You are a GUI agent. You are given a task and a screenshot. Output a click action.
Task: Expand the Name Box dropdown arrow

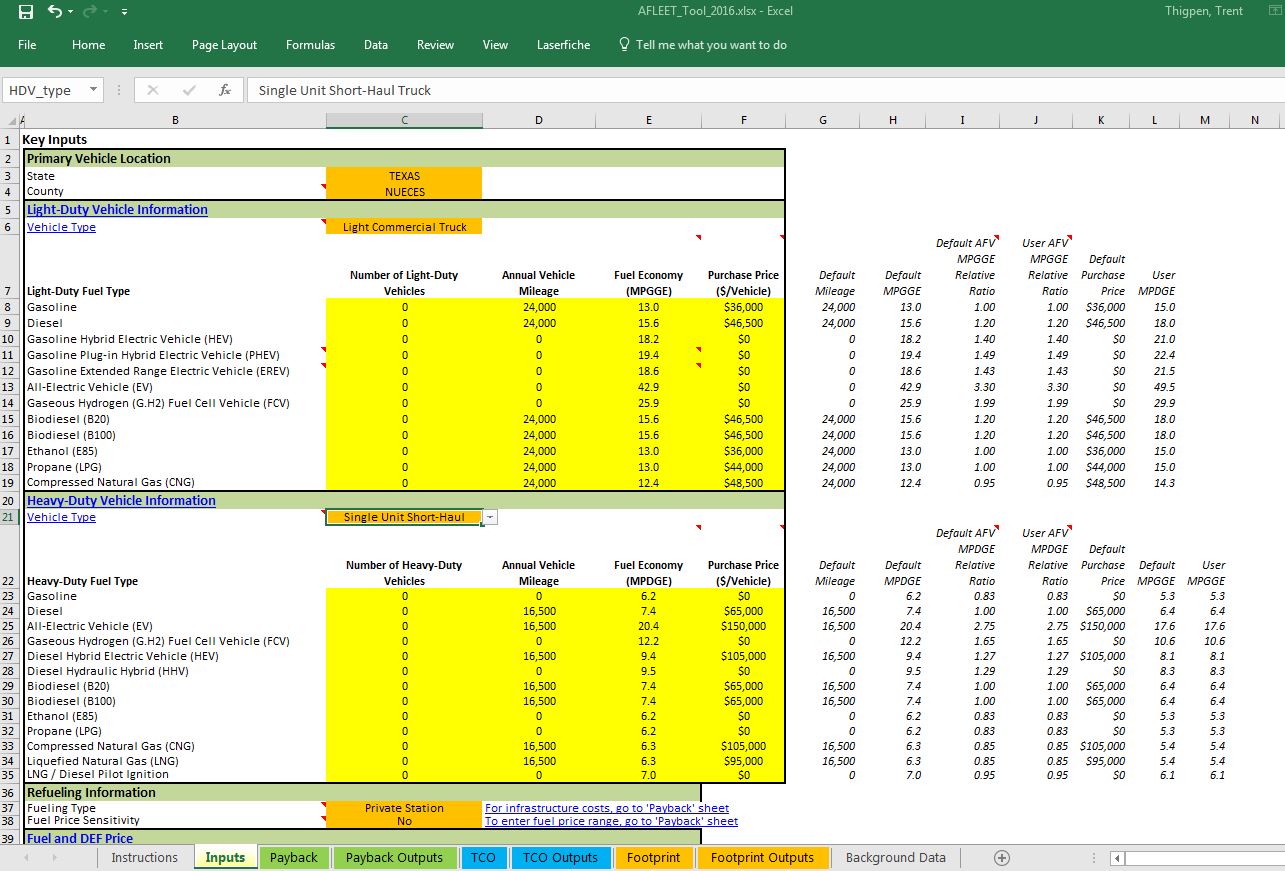pos(94,90)
